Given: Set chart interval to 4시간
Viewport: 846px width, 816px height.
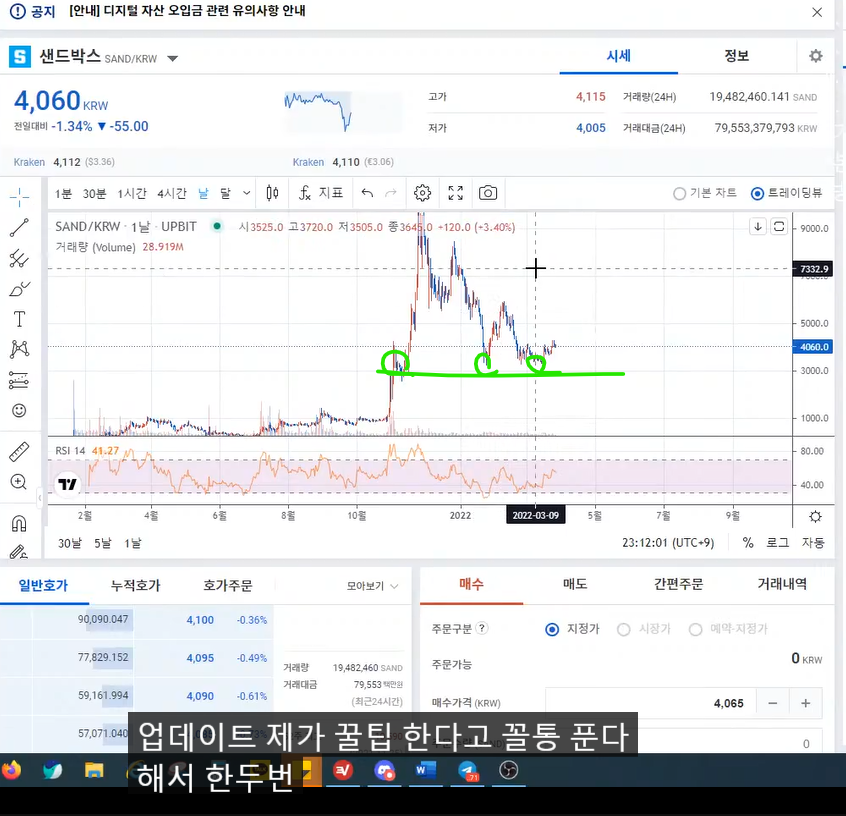Looking at the screenshot, I should (172, 193).
